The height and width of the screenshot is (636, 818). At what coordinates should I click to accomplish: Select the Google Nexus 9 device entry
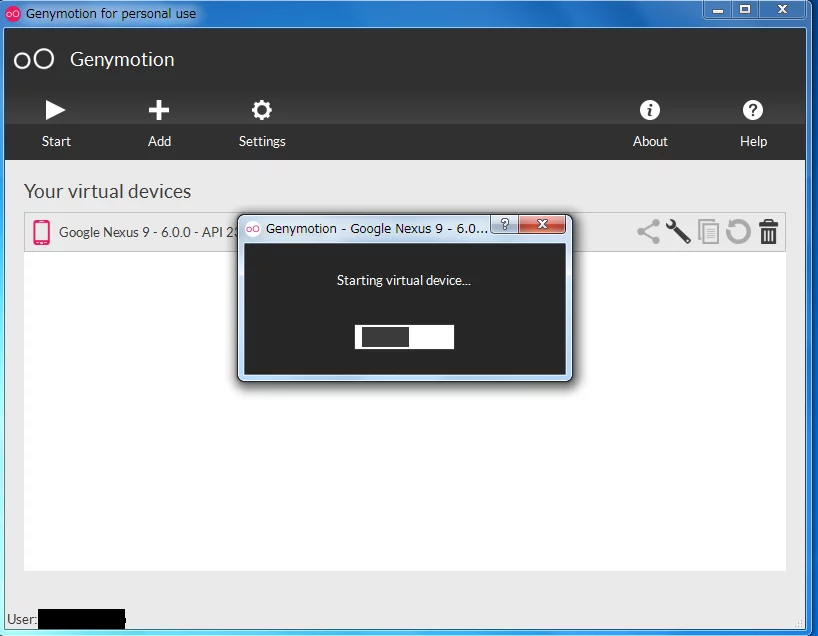140,232
